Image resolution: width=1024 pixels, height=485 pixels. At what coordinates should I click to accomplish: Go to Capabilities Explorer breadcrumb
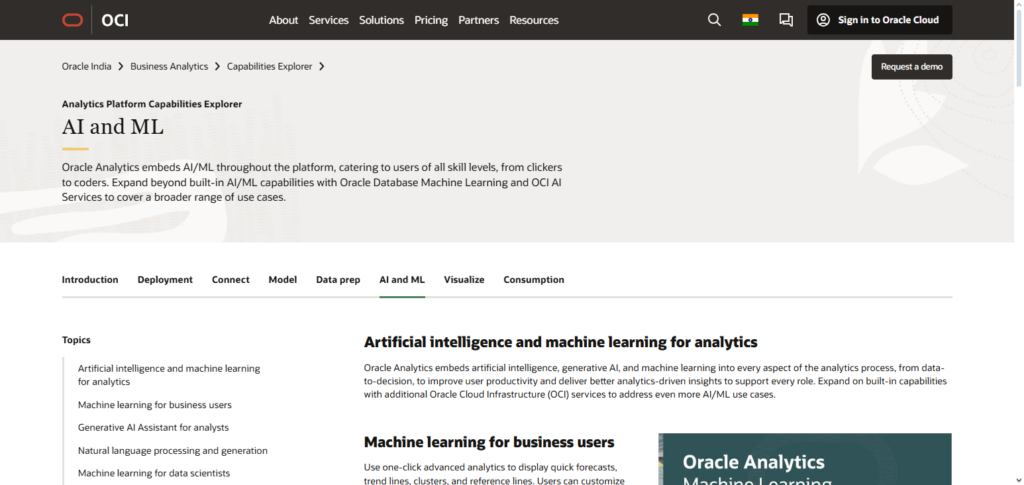click(x=270, y=67)
